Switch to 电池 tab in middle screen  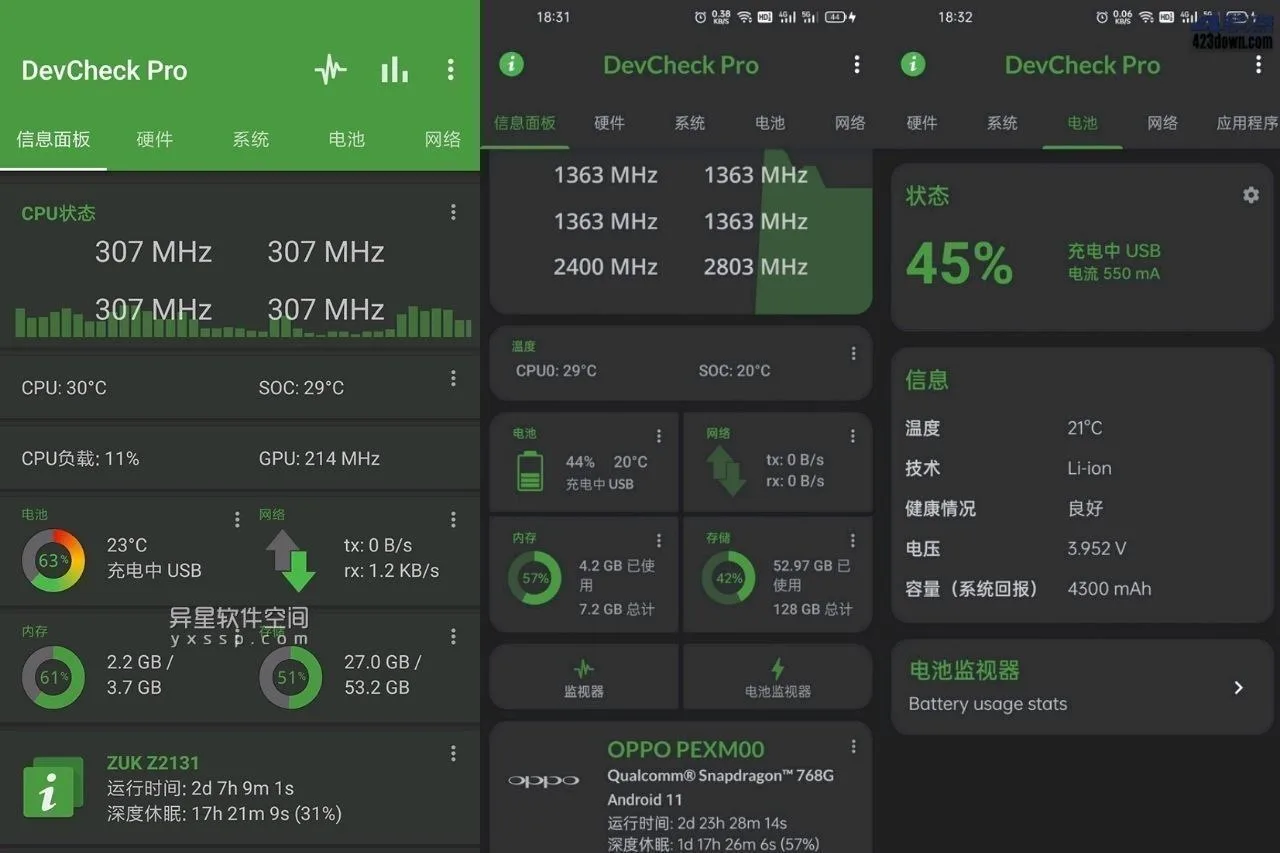click(770, 123)
